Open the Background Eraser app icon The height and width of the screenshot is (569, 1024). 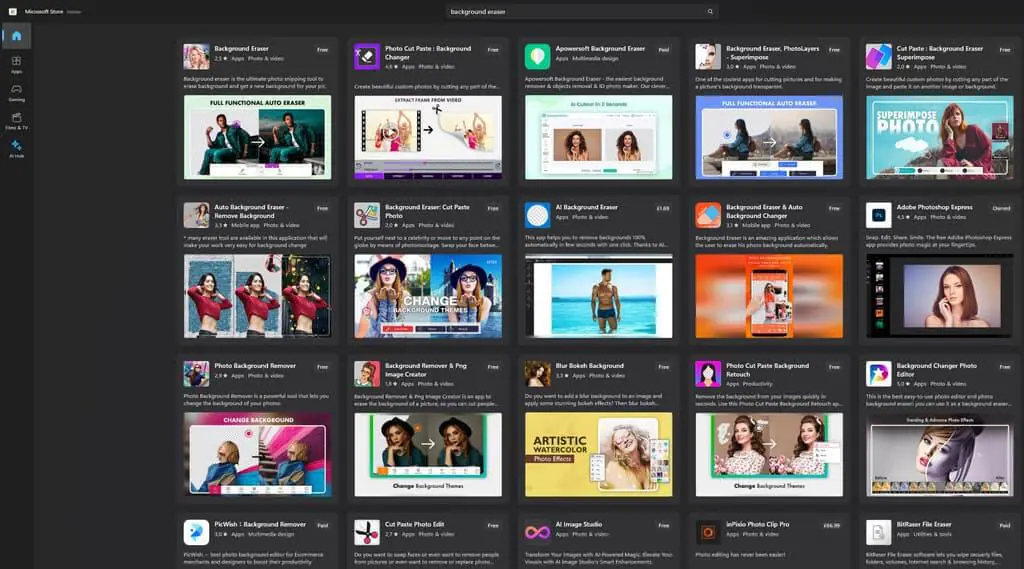(197, 57)
